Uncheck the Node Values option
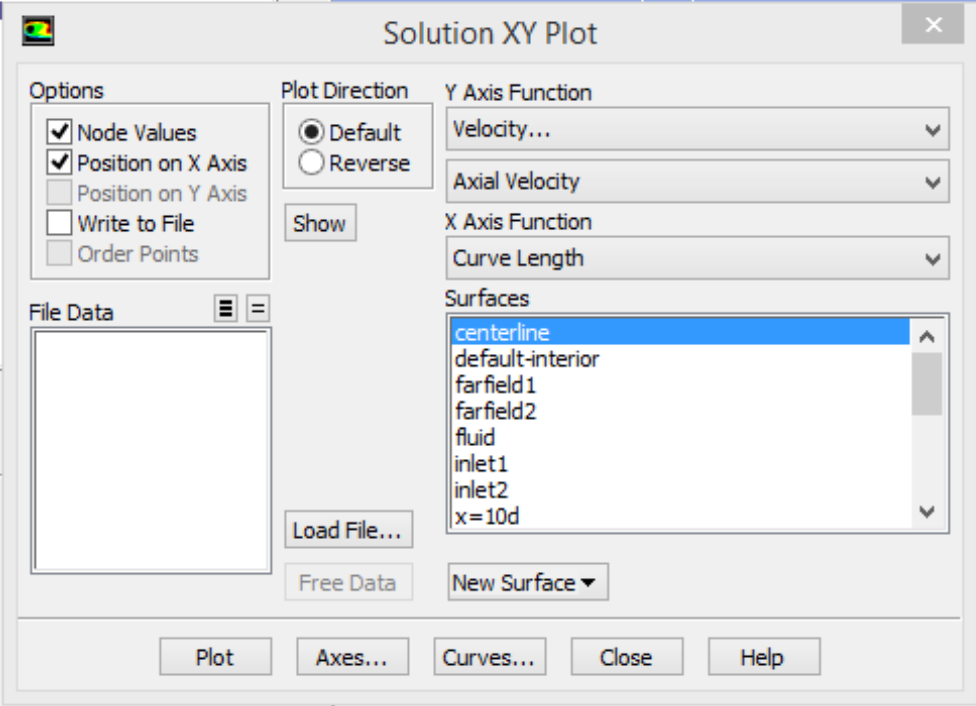The height and width of the screenshot is (706, 976). (x=60, y=132)
